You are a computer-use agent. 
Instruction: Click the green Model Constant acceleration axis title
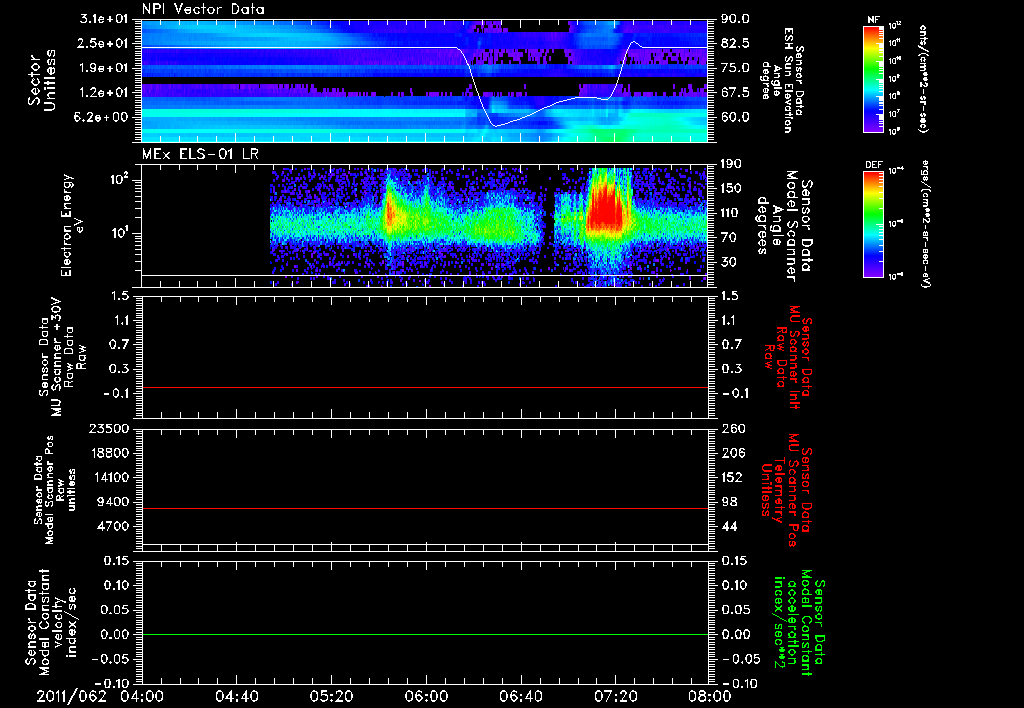point(799,624)
